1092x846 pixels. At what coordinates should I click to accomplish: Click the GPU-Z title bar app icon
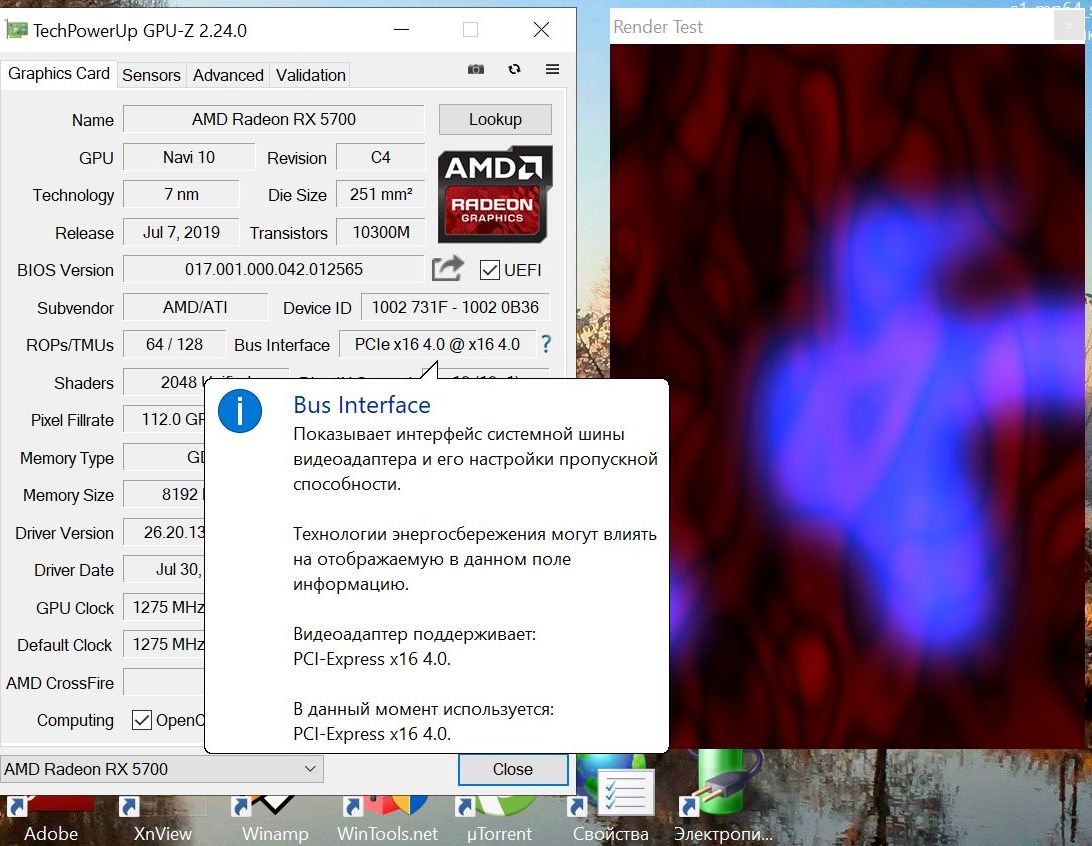click(16, 30)
